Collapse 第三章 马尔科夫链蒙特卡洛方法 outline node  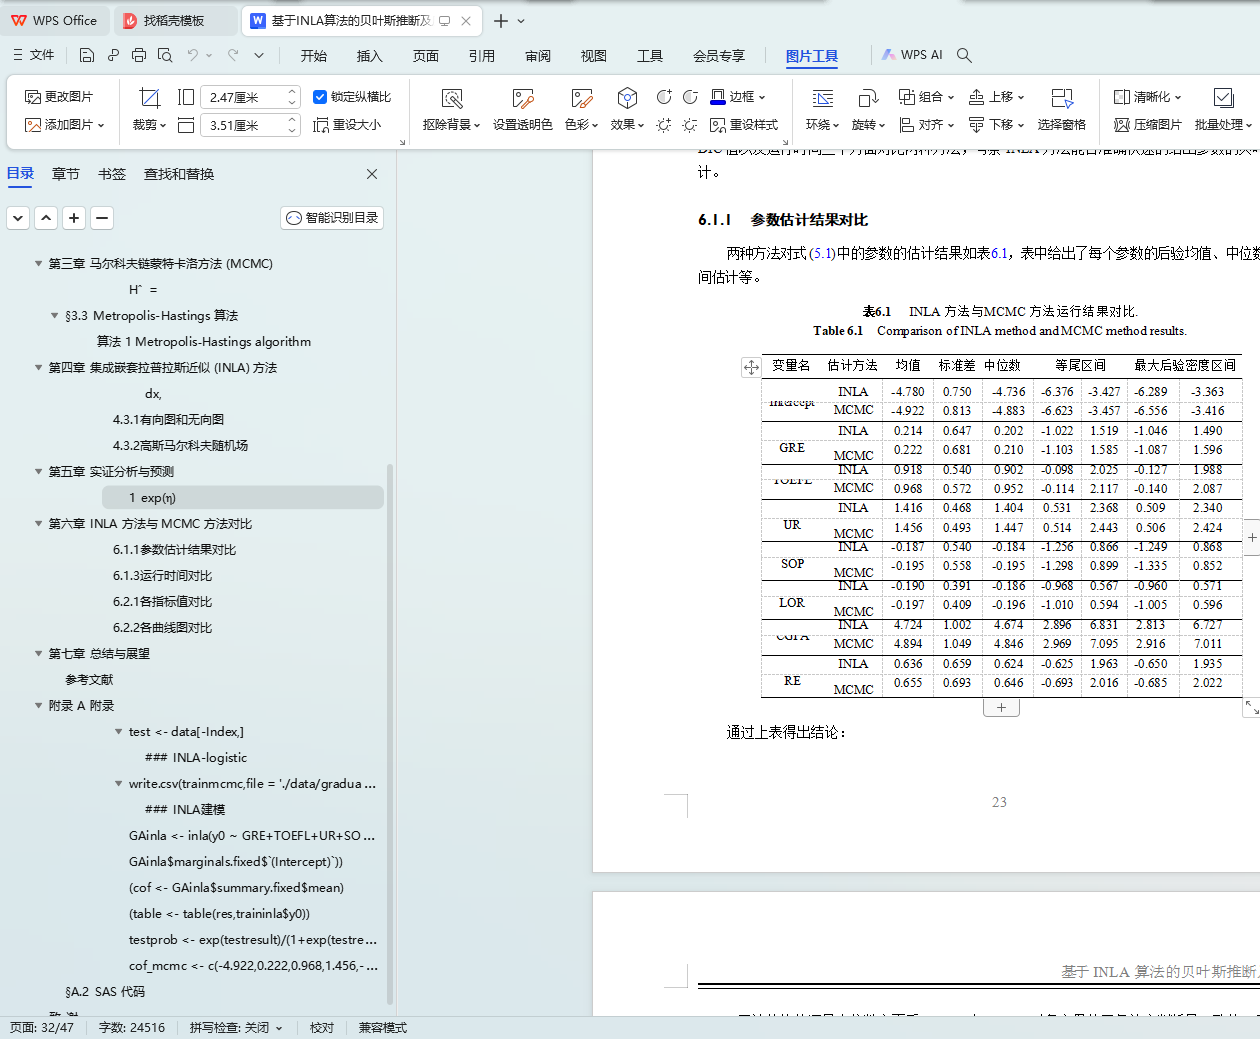[x=39, y=264]
